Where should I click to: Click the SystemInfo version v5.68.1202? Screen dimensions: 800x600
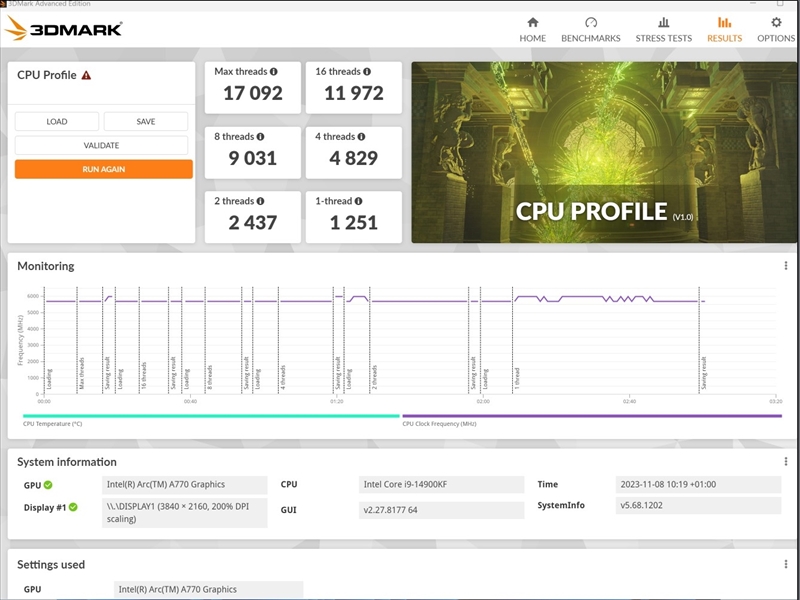(698, 505)
